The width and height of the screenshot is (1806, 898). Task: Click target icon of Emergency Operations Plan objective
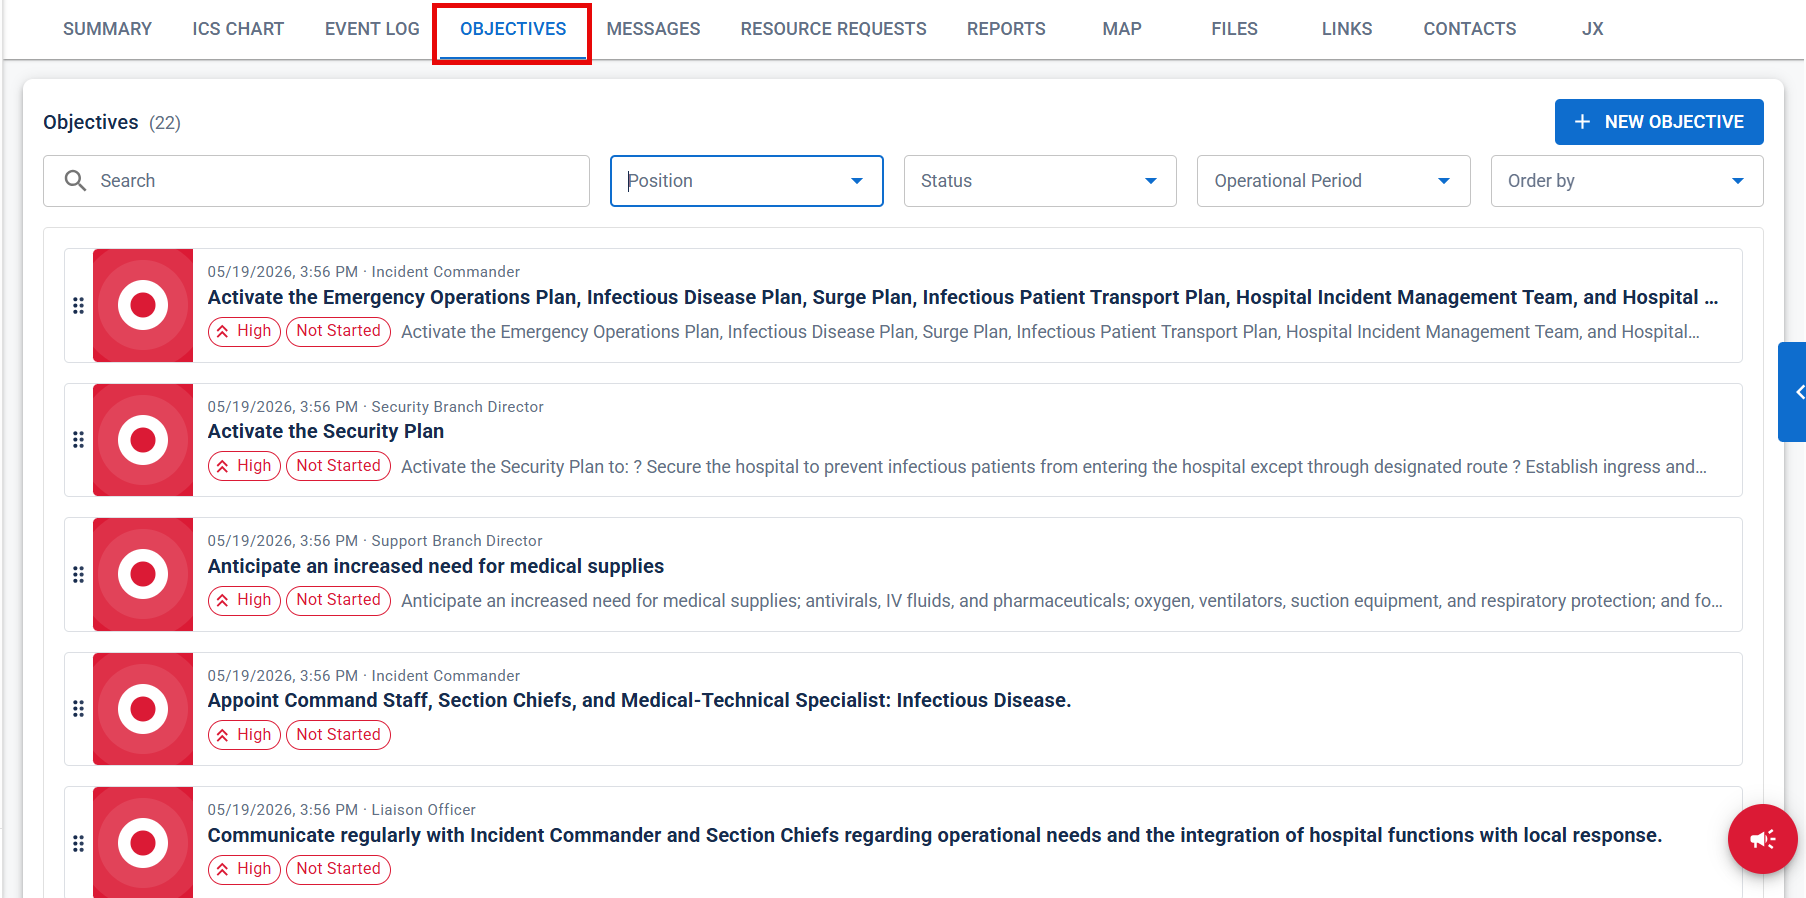click(143, 305)
